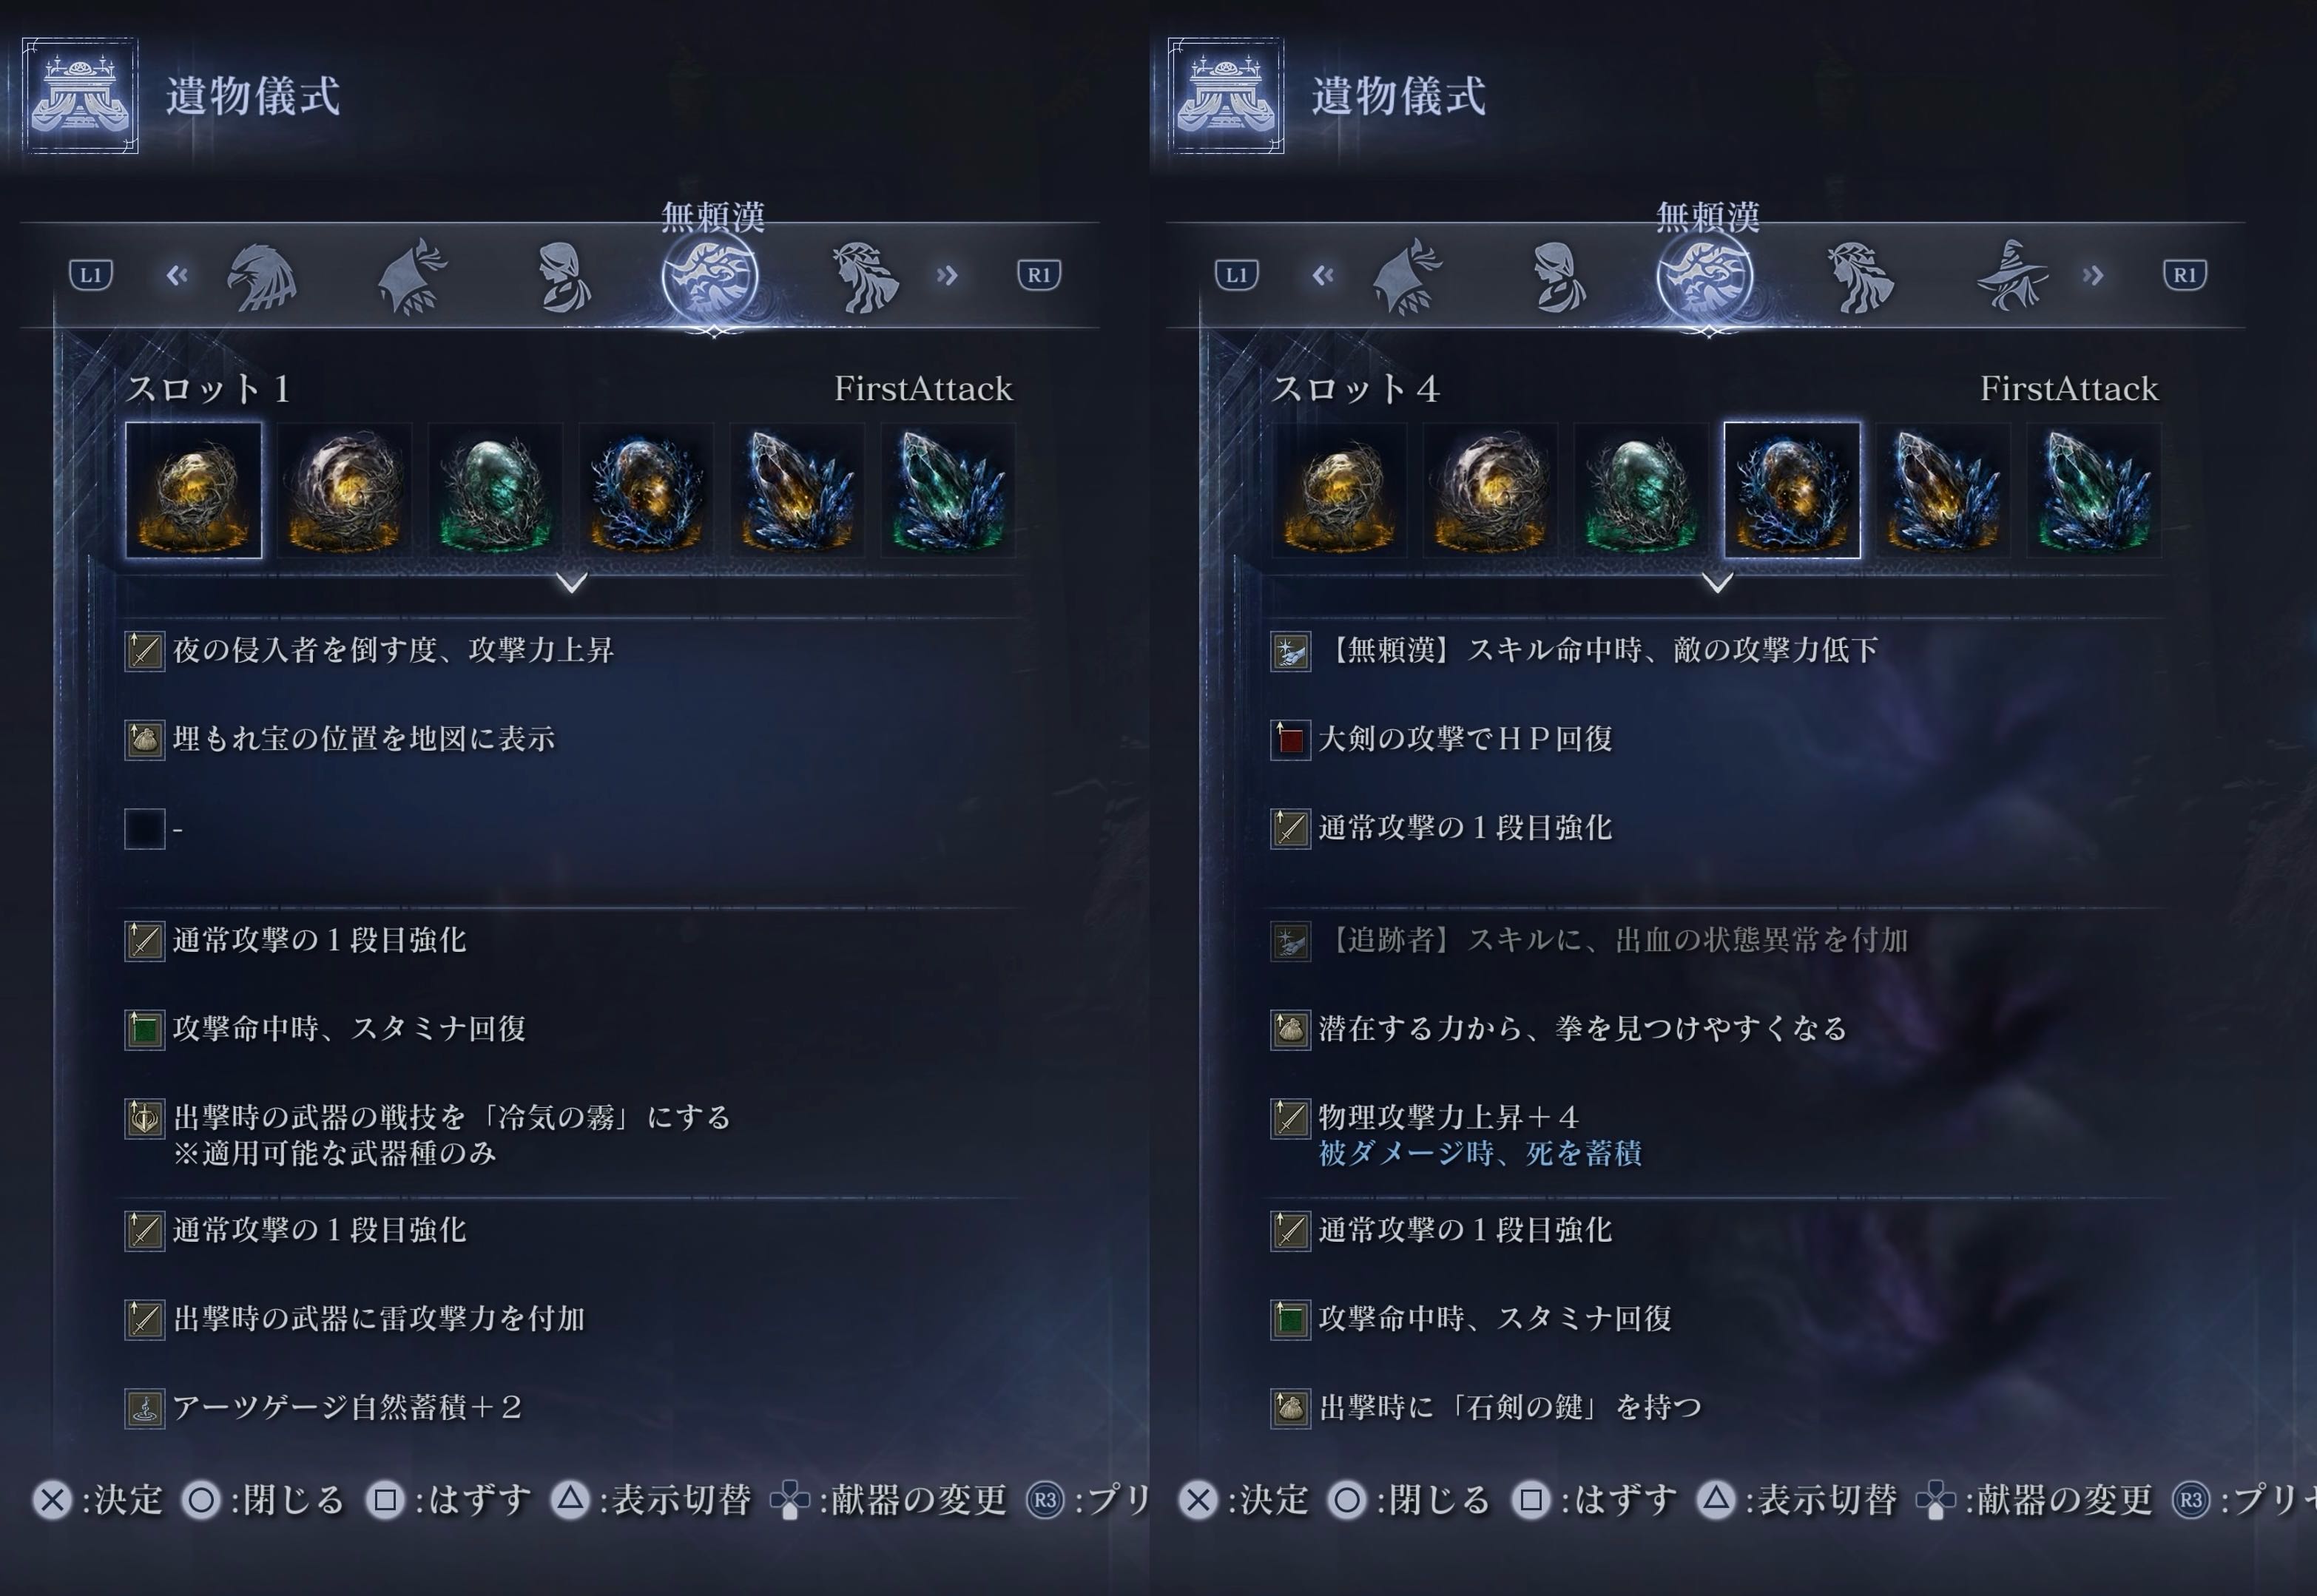Choose first golden relic in left Slot 1 row
Viewport: 2317px width, 1596px height.
194,490
